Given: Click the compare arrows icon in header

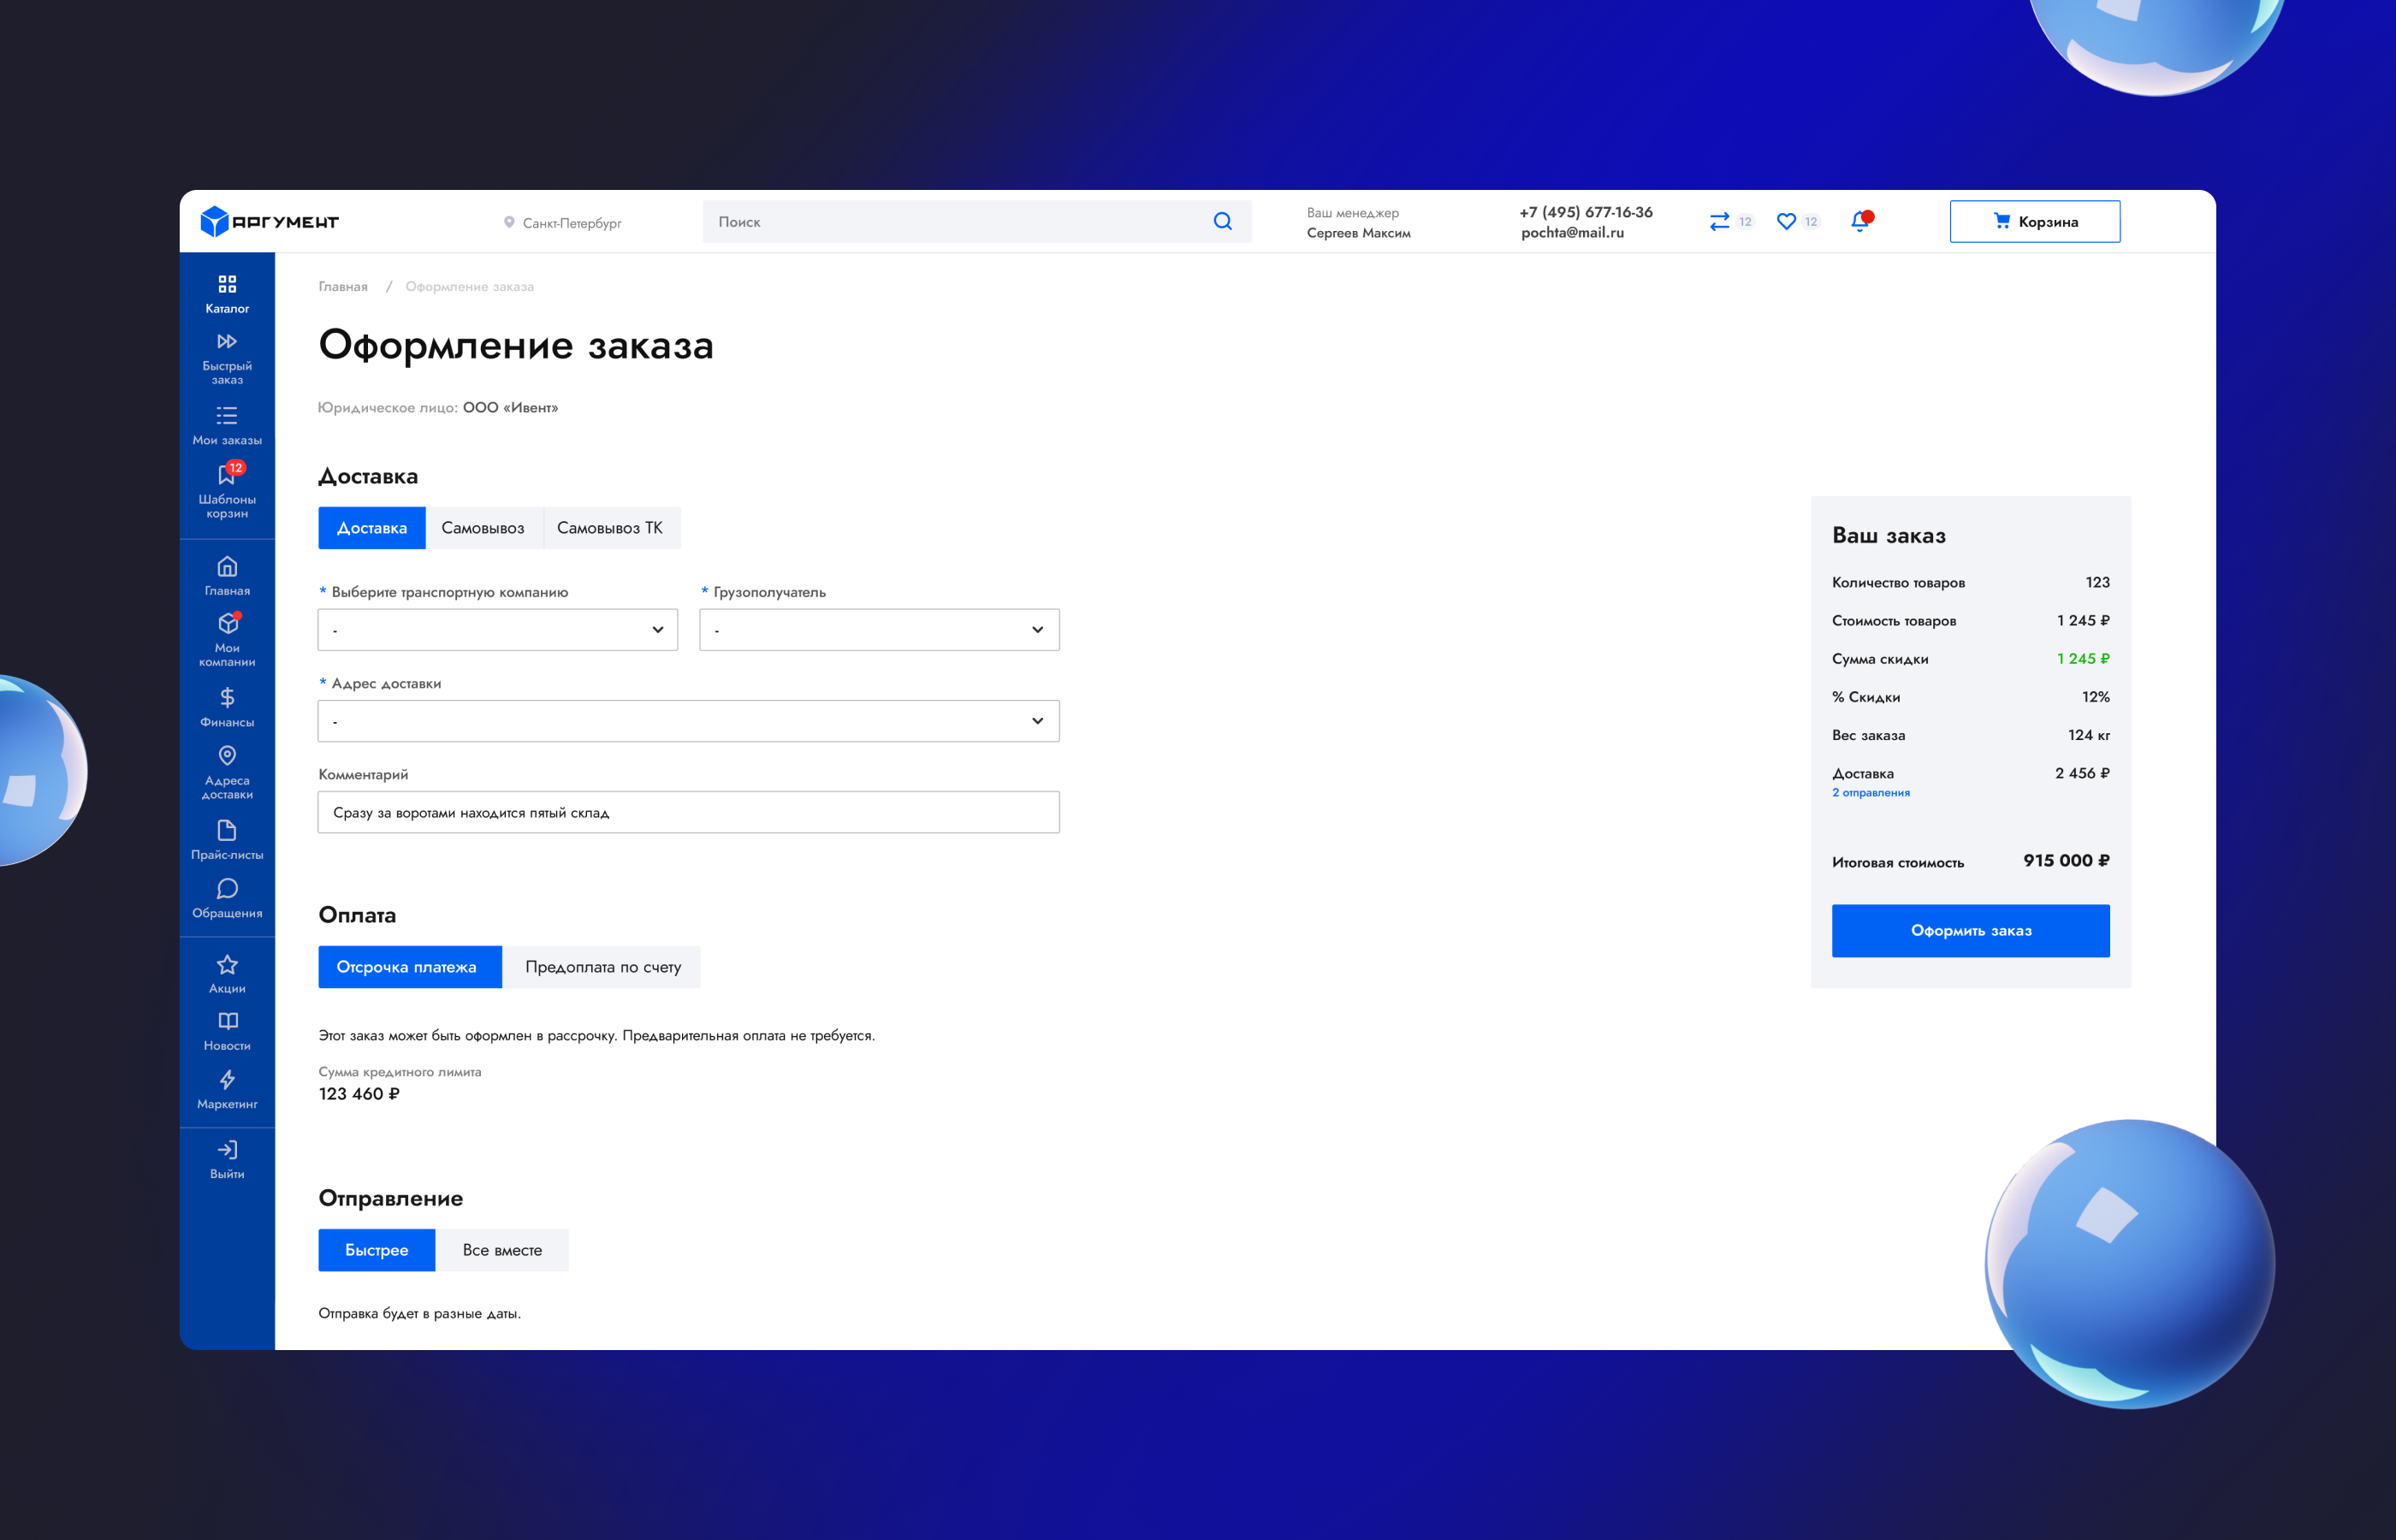Looking at the screenshot, I should [x=1719, y=222].
